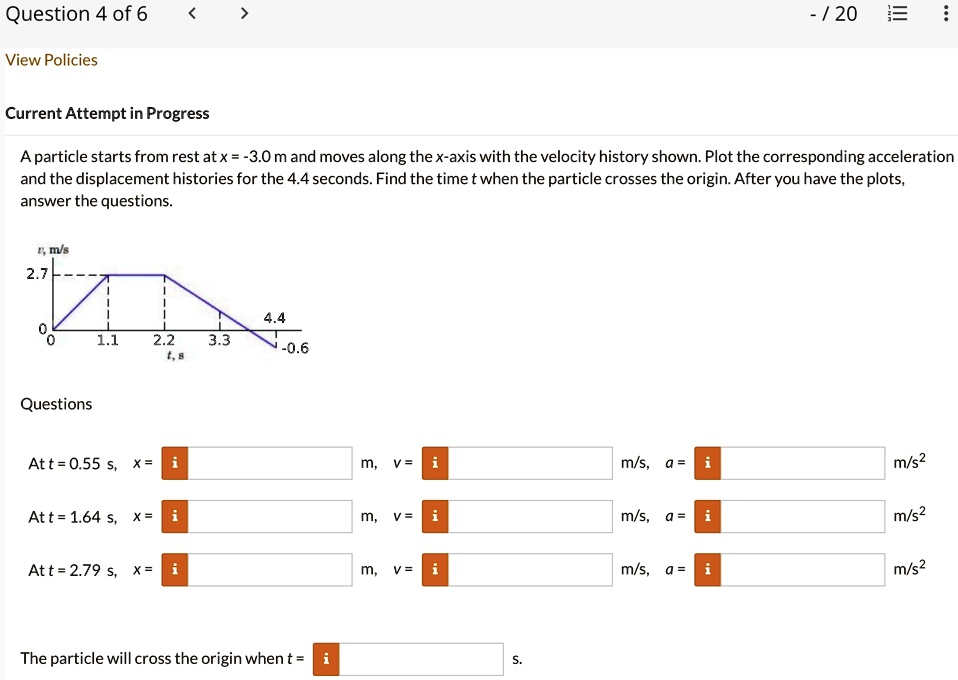The width and height of the screenshot is (958, 680).
Task: Click the info icon beside x at t = 2.79 s
Action: pyautogui.click(x=173, y=569)
